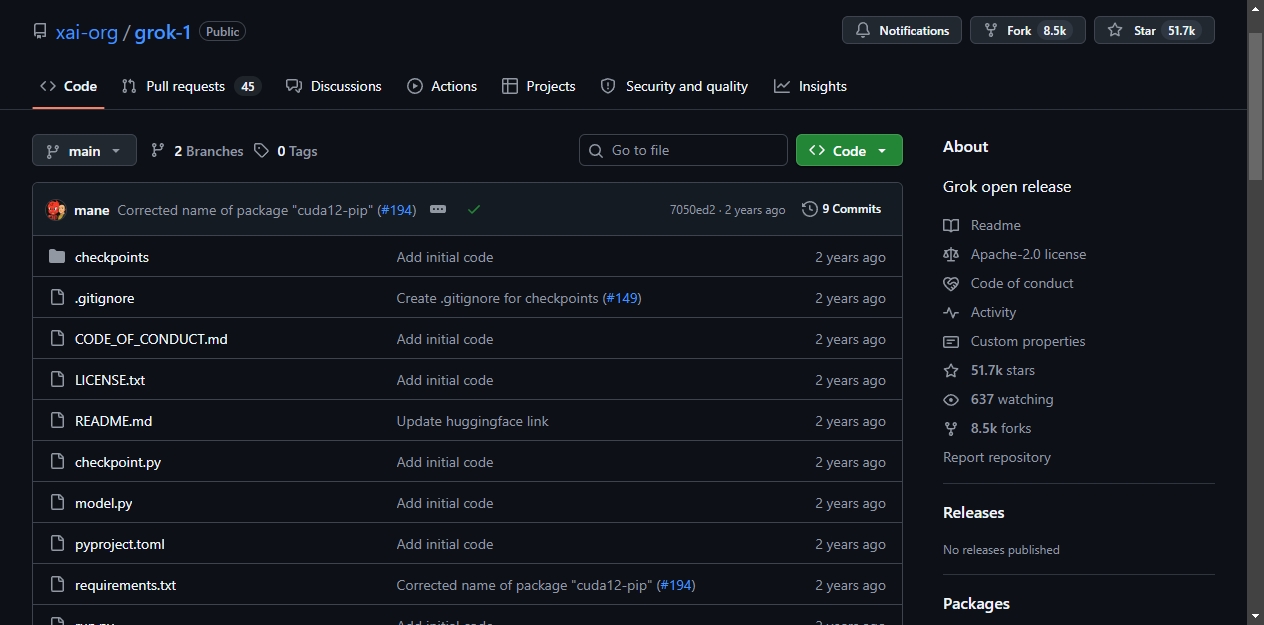Click the repository icon beside xai-org
1264x625 pixels.
[40, 31]
